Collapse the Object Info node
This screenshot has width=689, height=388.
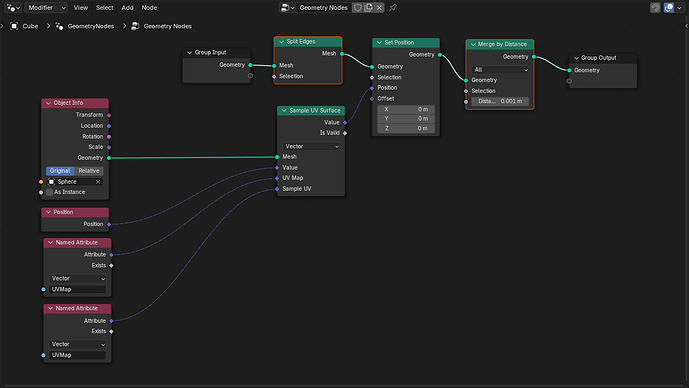coord(48,103)
